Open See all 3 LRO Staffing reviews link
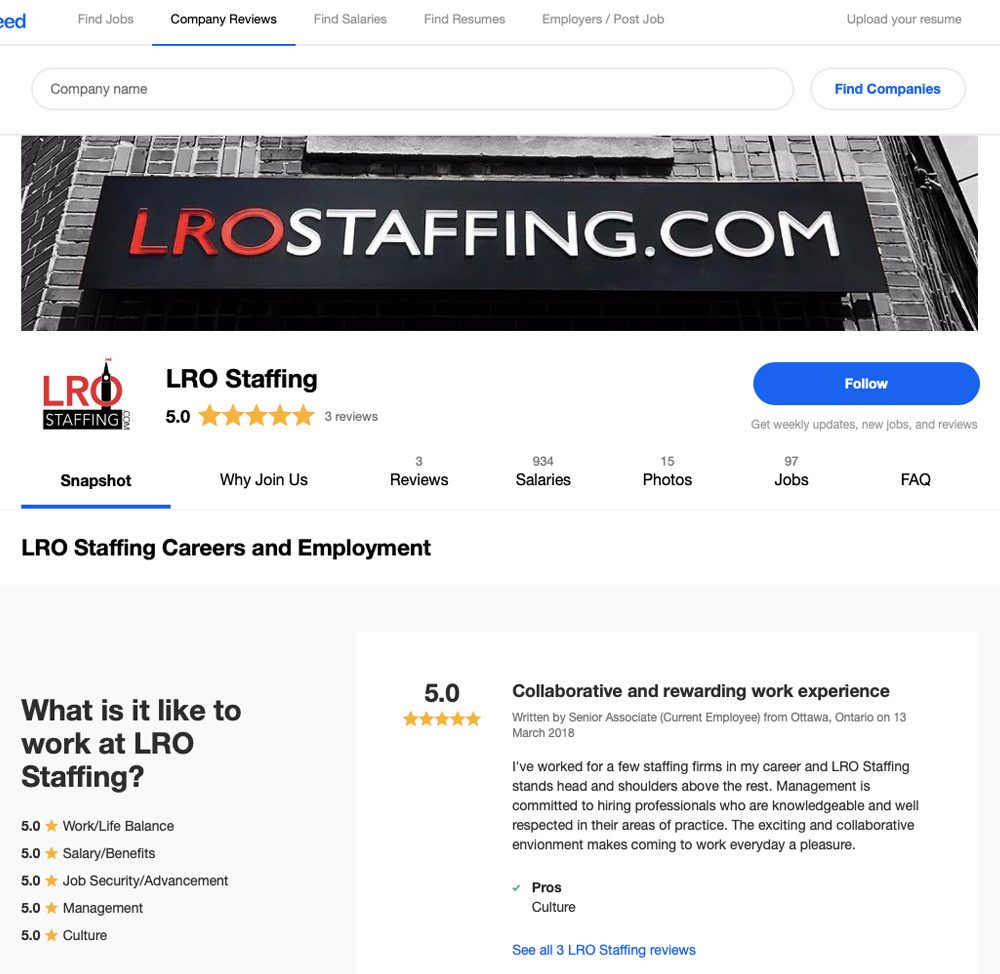Image resolution: width=1000 pixels, height=974 pixels. click(603, 950)
